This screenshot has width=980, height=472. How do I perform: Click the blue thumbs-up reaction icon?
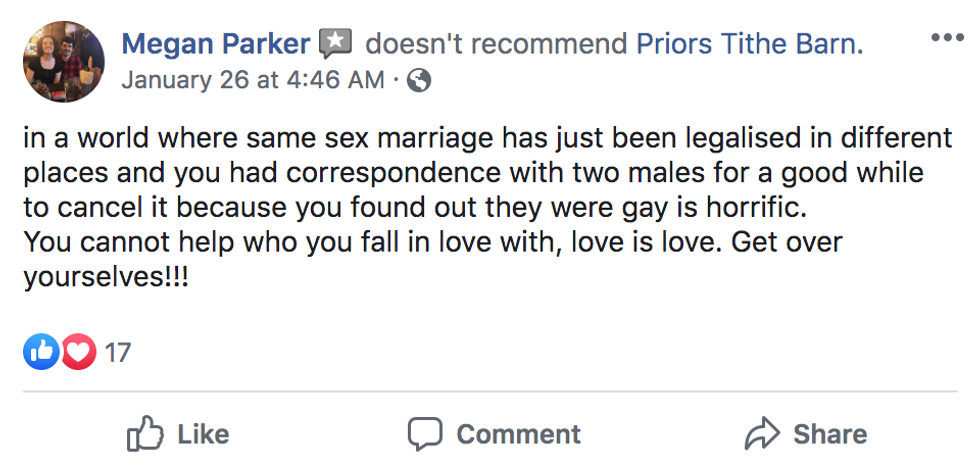coord(42,351)
